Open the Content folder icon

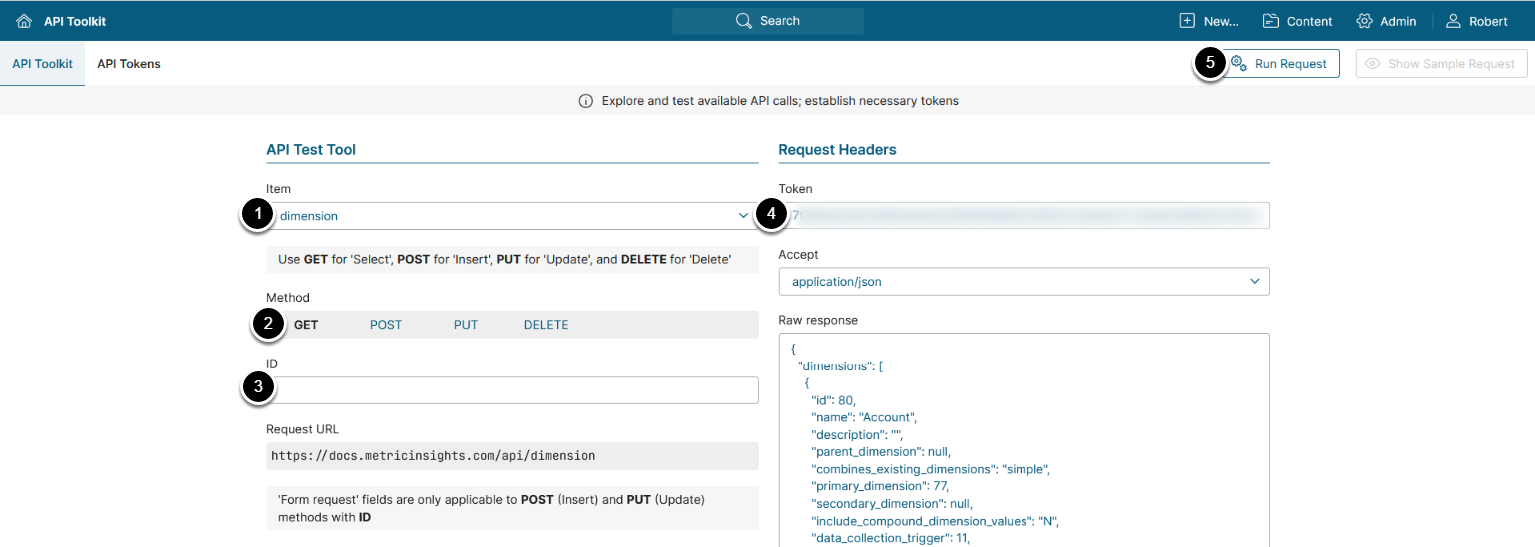(1271, 21)
